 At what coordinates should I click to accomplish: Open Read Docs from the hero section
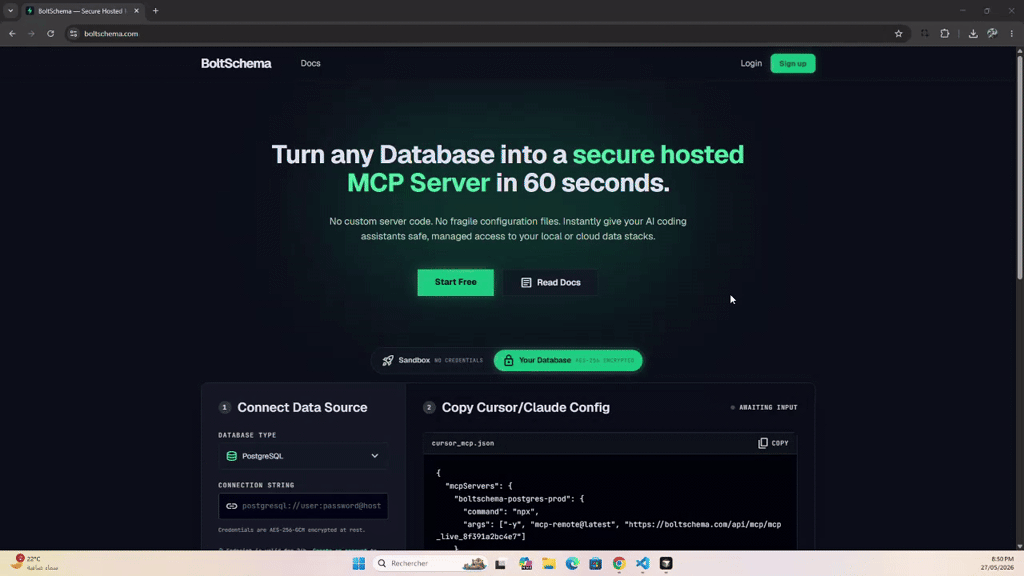[x=551, y=282]
